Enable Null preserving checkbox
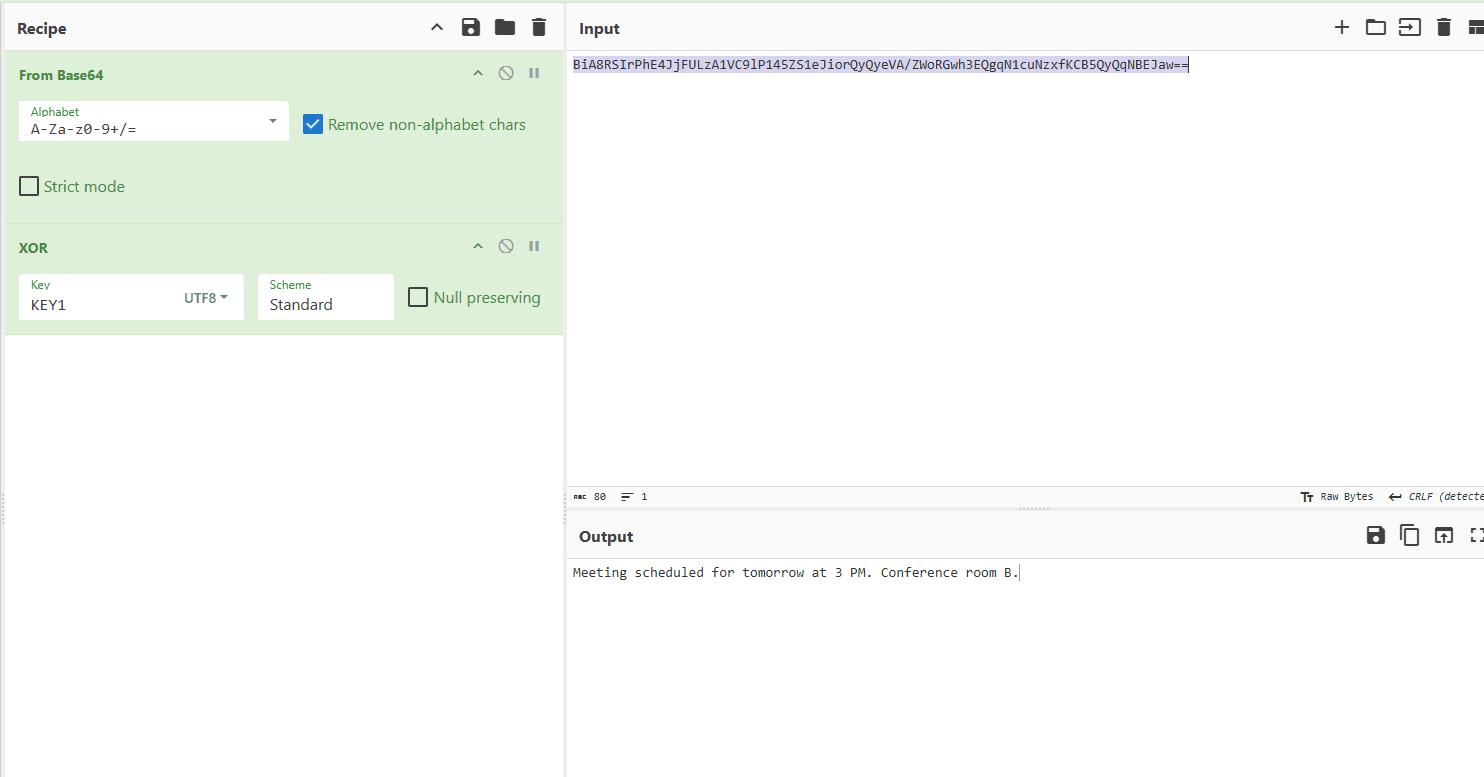This screenshot has height=777, width=1484. pyautogui.click(x=418, y=298)
